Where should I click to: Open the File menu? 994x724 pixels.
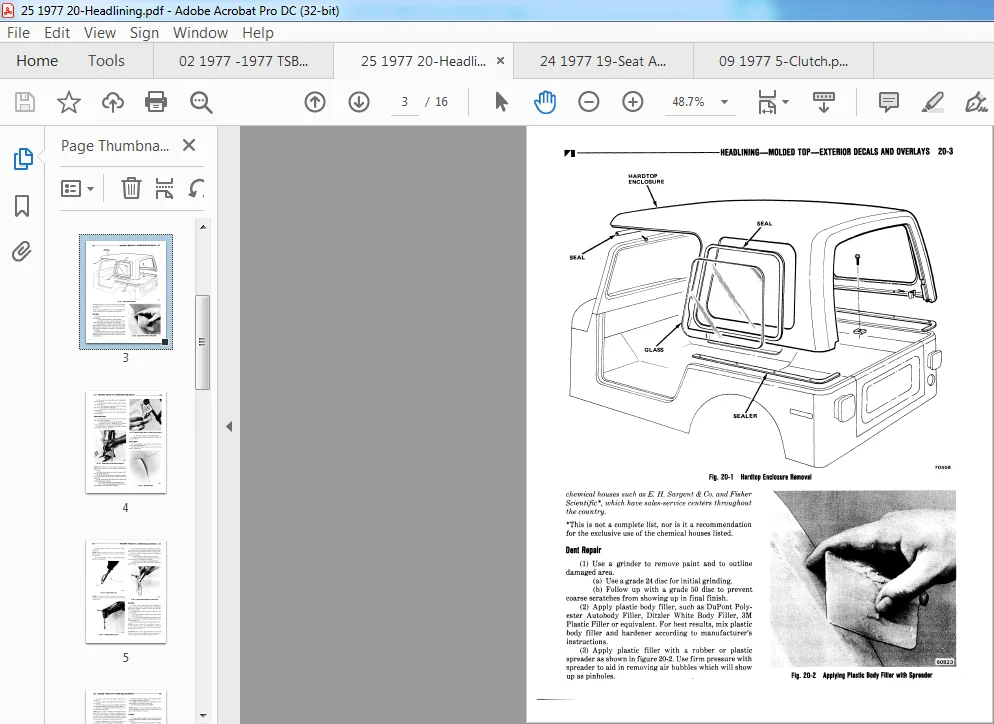(18, 33)
